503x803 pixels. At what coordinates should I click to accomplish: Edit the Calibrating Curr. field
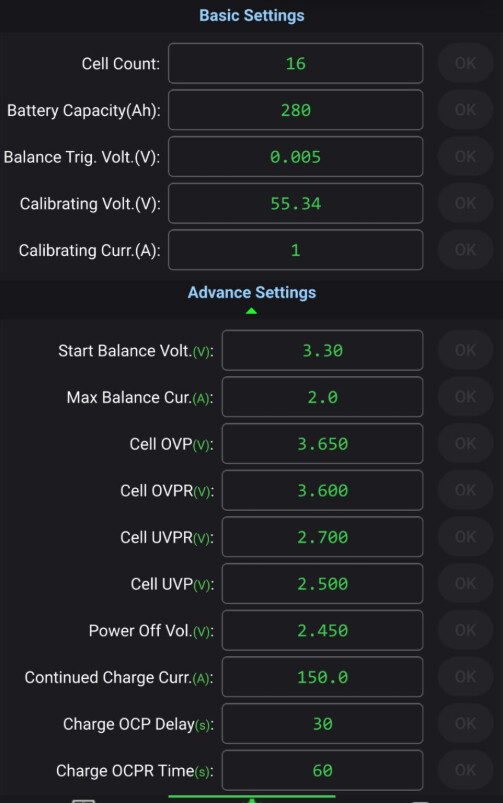point(296,250)
